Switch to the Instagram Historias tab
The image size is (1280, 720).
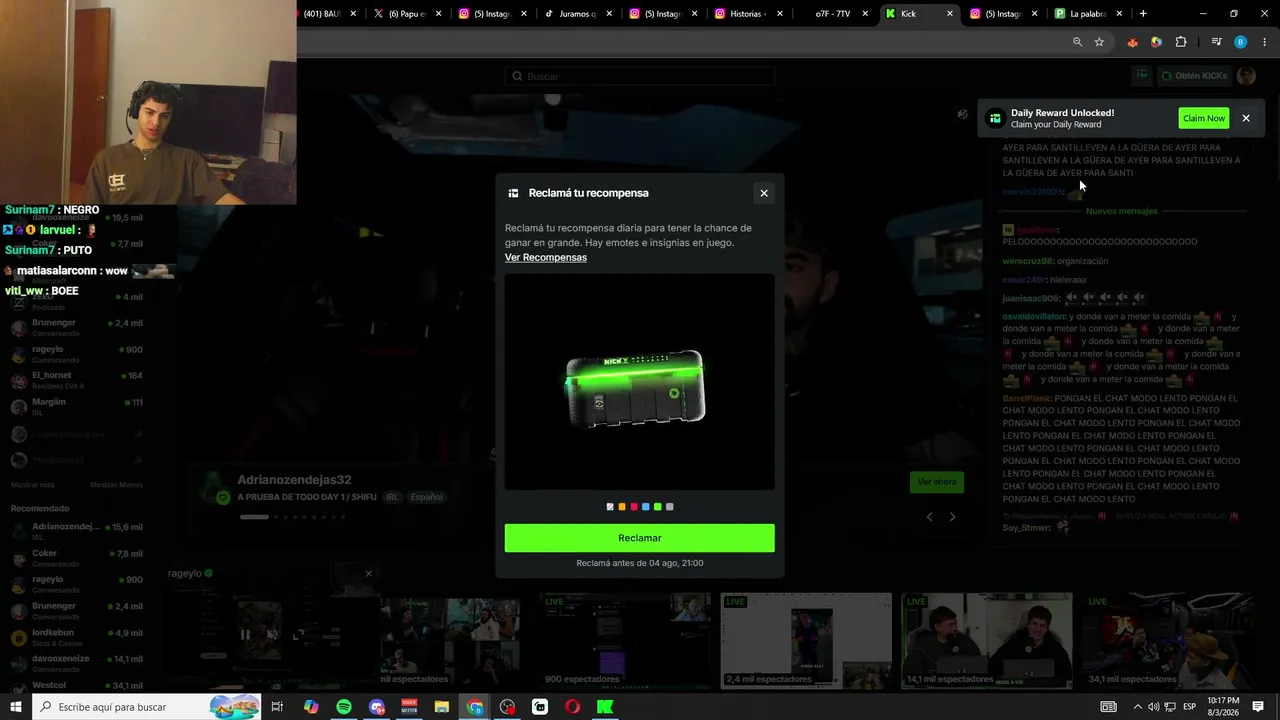coord(748,14)
